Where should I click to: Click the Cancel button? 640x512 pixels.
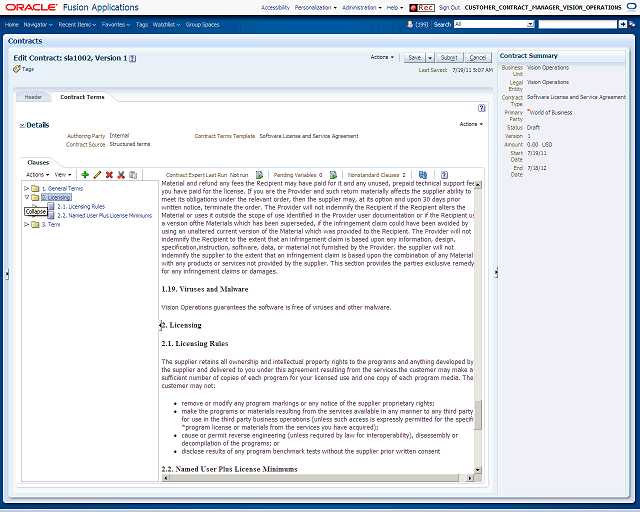[x=478, y=58]
